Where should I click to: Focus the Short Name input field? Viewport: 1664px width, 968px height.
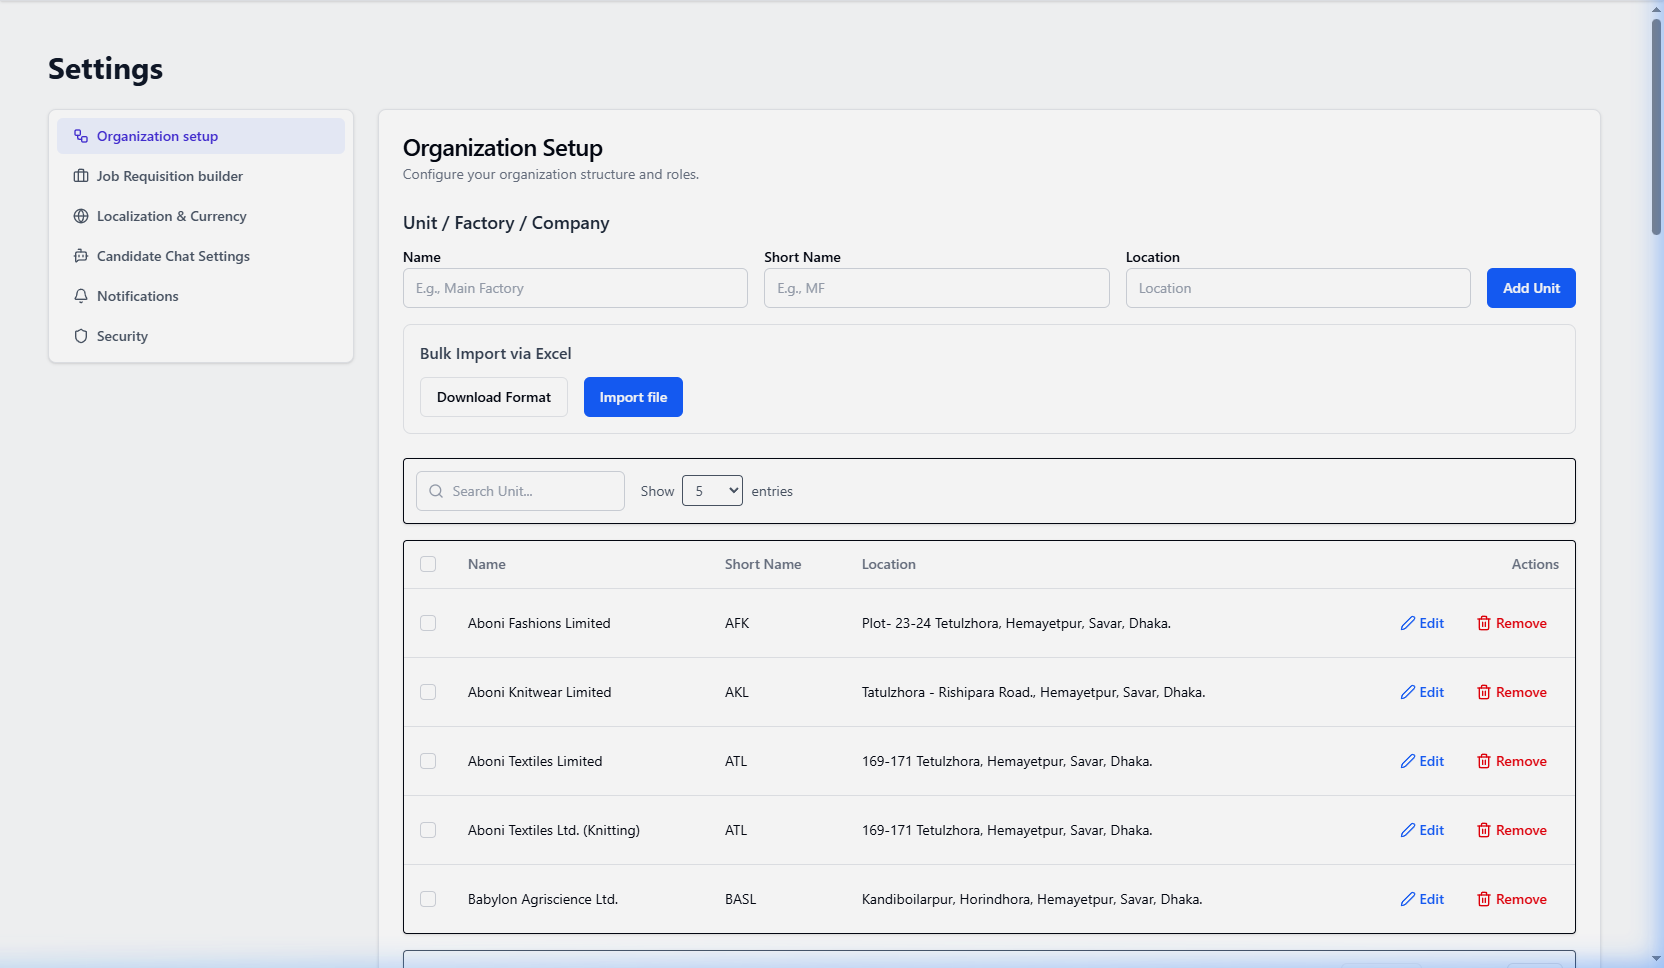(x=937, y=288)
